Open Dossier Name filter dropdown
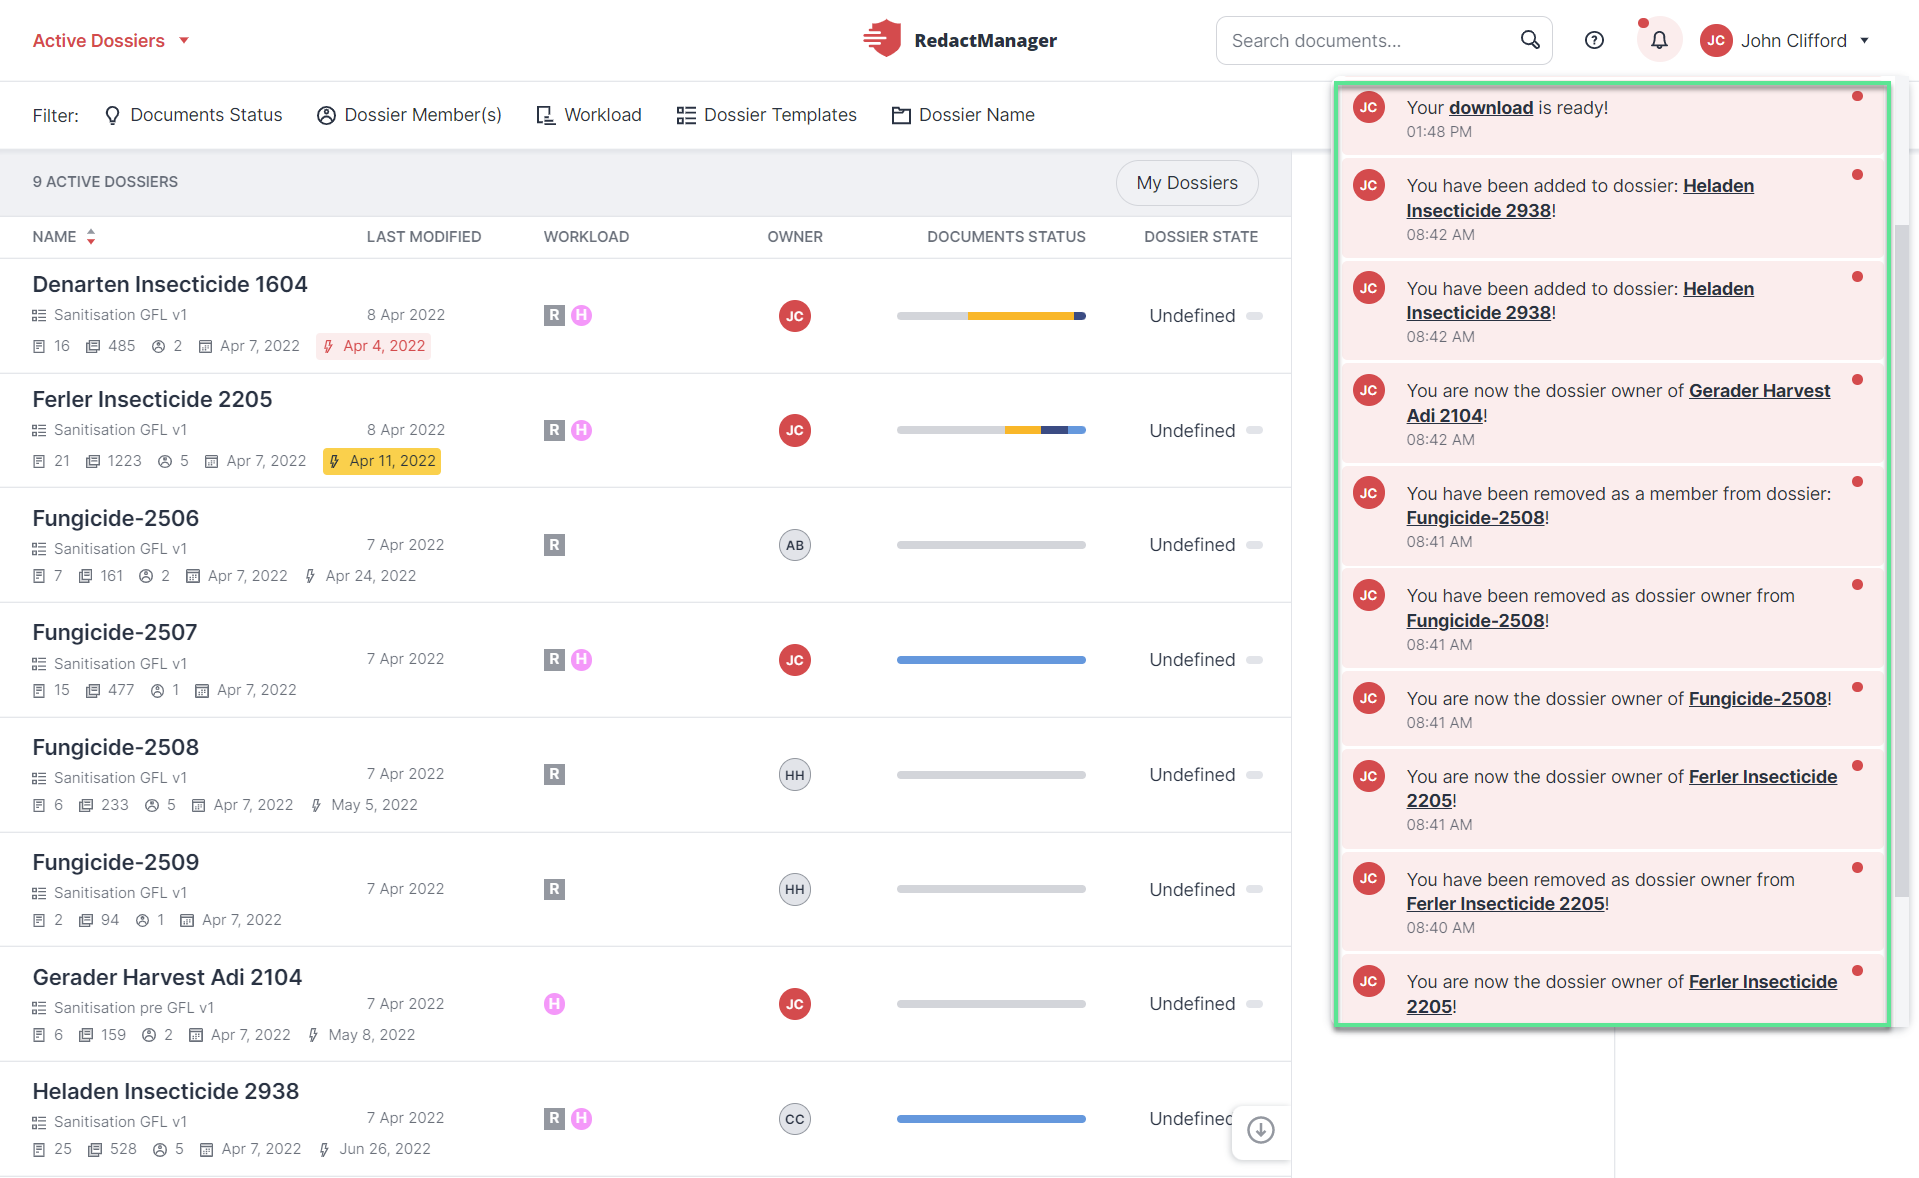Viewport: 1919px width, 1178px height. [x=963, y=115]
